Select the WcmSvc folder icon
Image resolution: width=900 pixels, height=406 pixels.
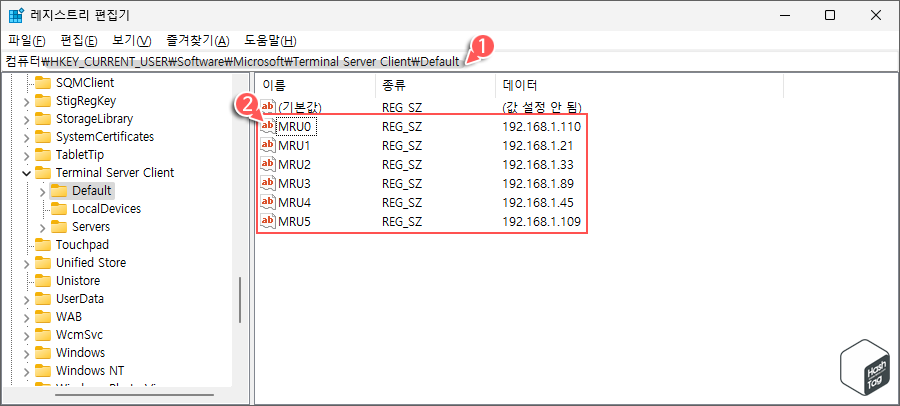(42, 334)
